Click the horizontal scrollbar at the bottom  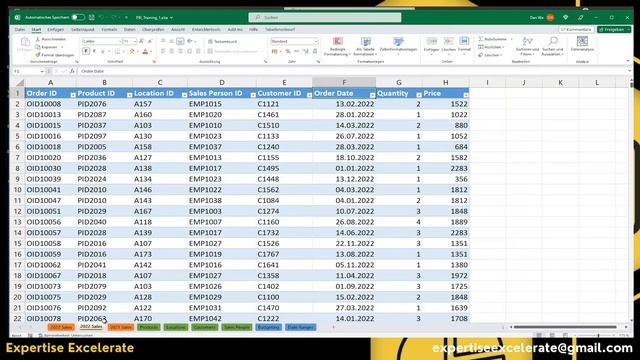[565, 327]
